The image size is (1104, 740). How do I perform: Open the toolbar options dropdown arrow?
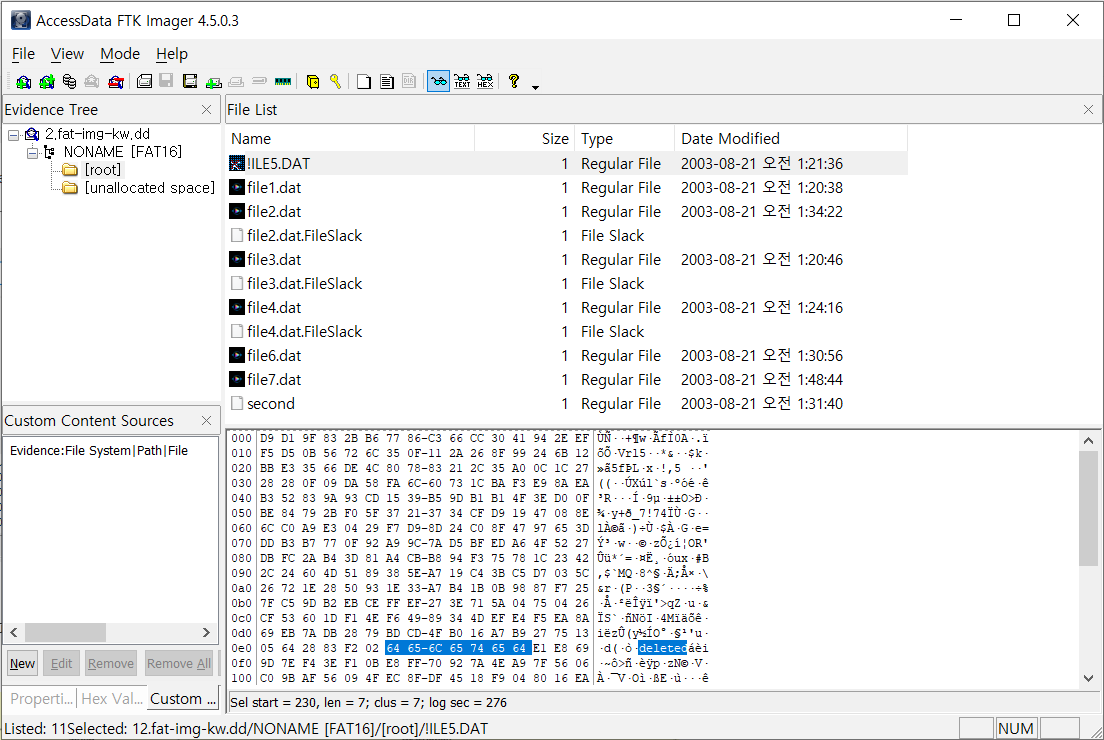point(535,87)
